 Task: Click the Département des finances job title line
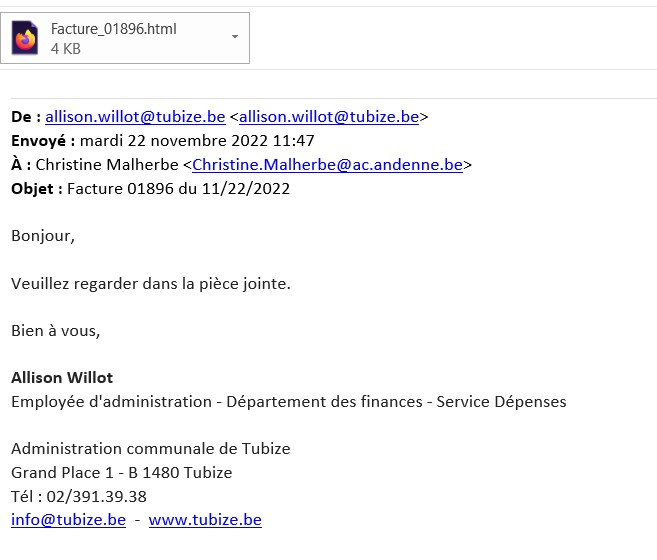288,402
